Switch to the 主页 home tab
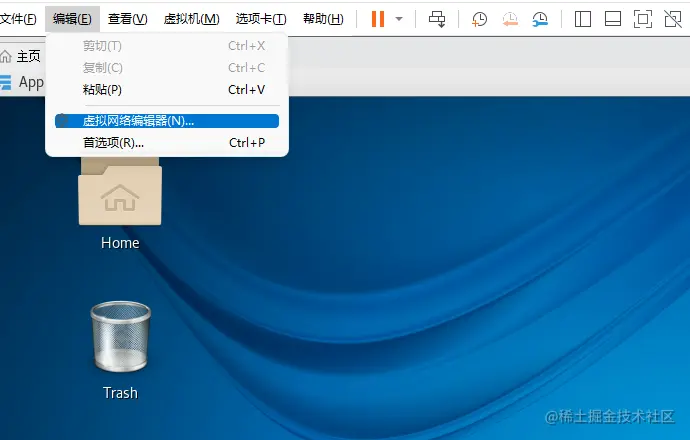 (21, 56)
